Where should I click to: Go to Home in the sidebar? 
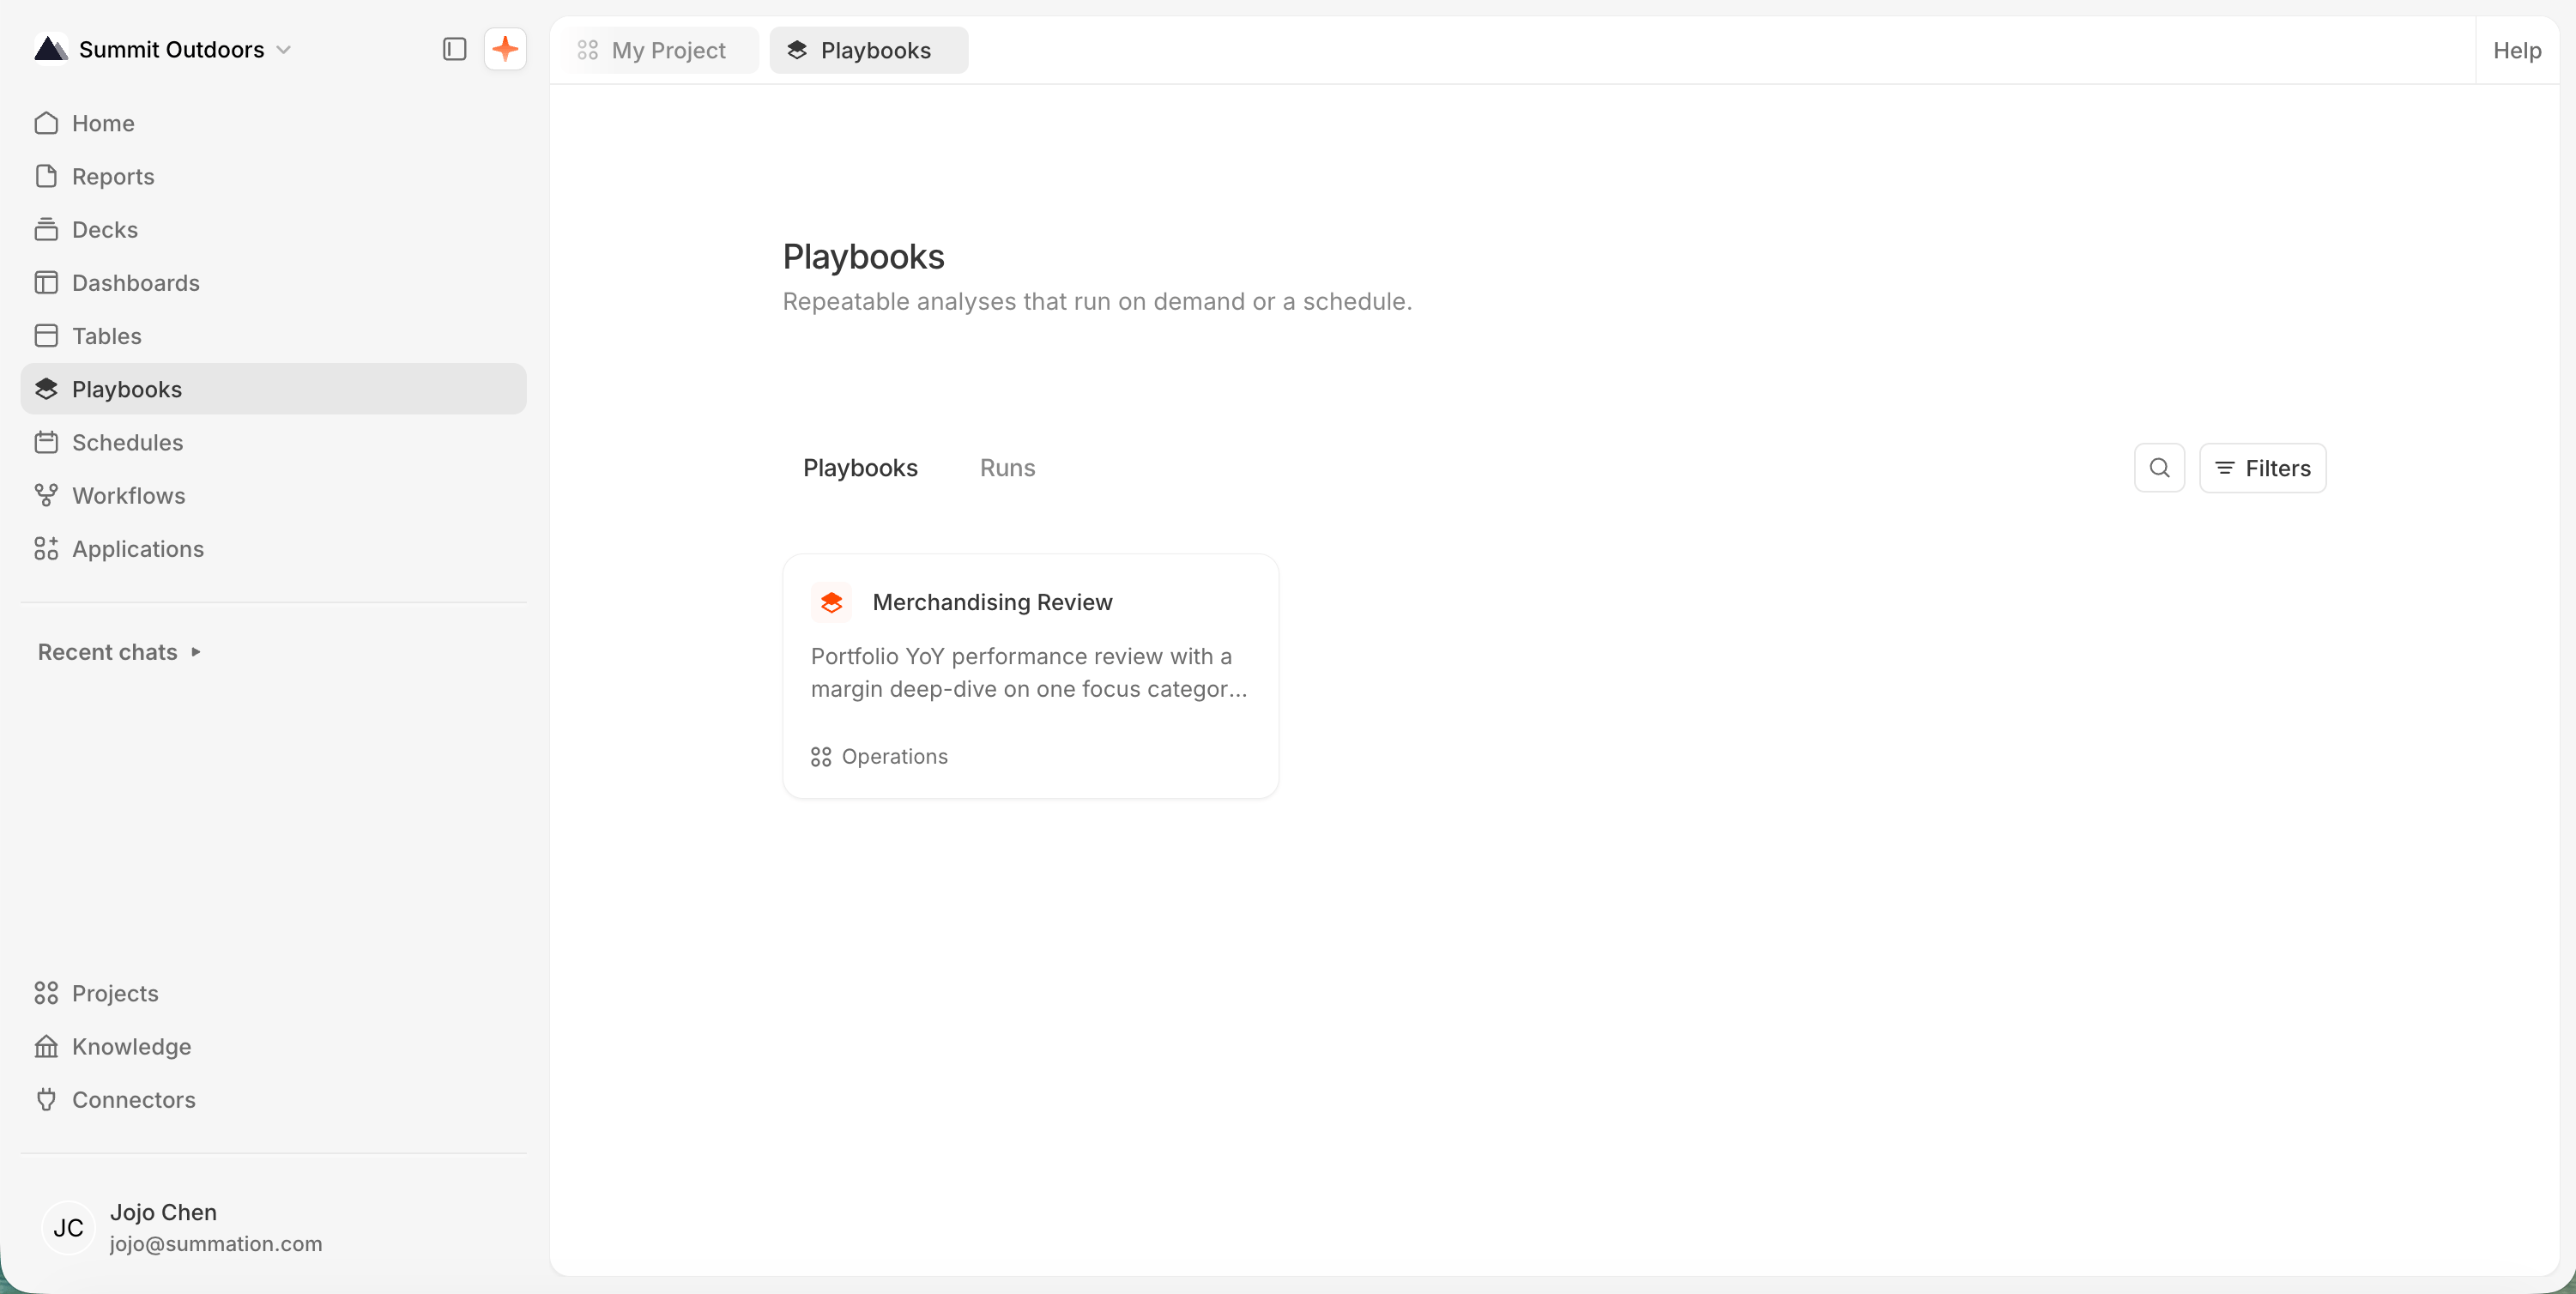pyautogui.click(x=273, y=123)
